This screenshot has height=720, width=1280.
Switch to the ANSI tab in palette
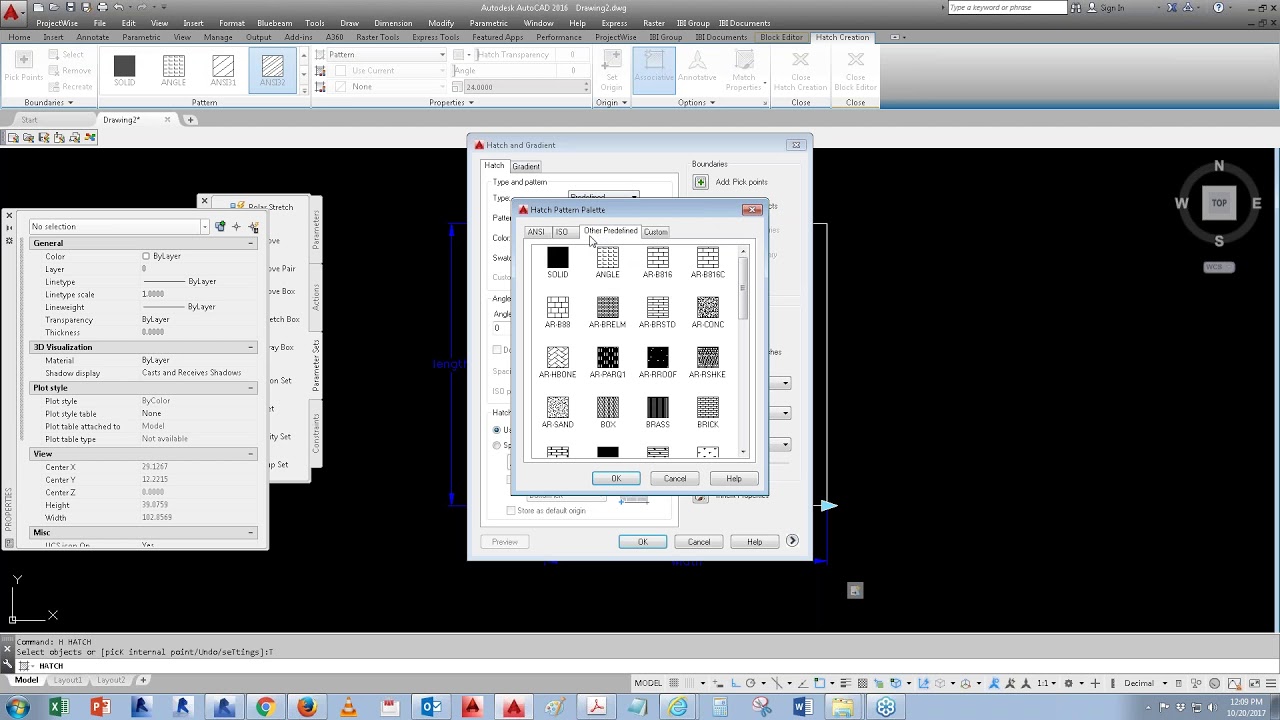coord(536,232)
